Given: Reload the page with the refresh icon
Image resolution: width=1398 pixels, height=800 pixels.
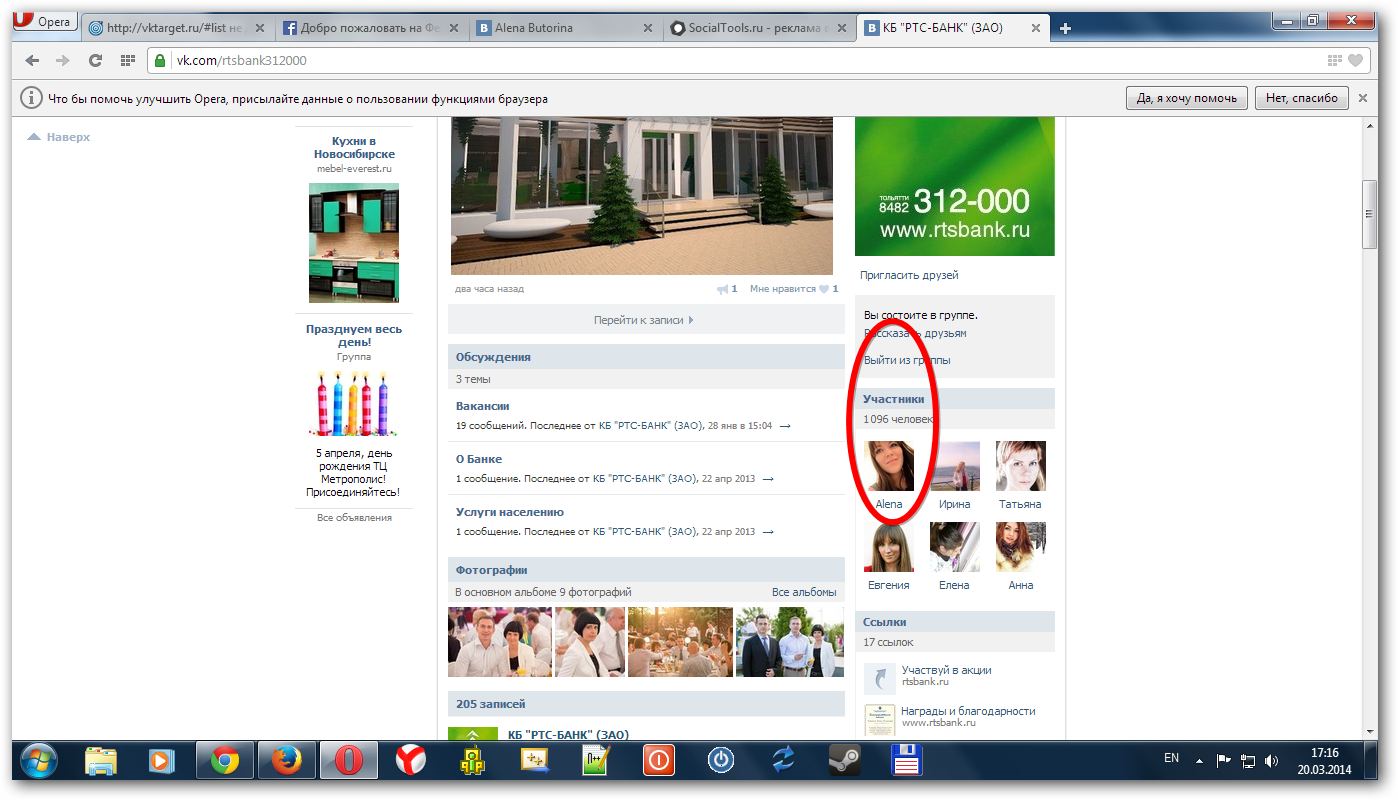Looking at the screenshot, I should [x=95, y=60].
